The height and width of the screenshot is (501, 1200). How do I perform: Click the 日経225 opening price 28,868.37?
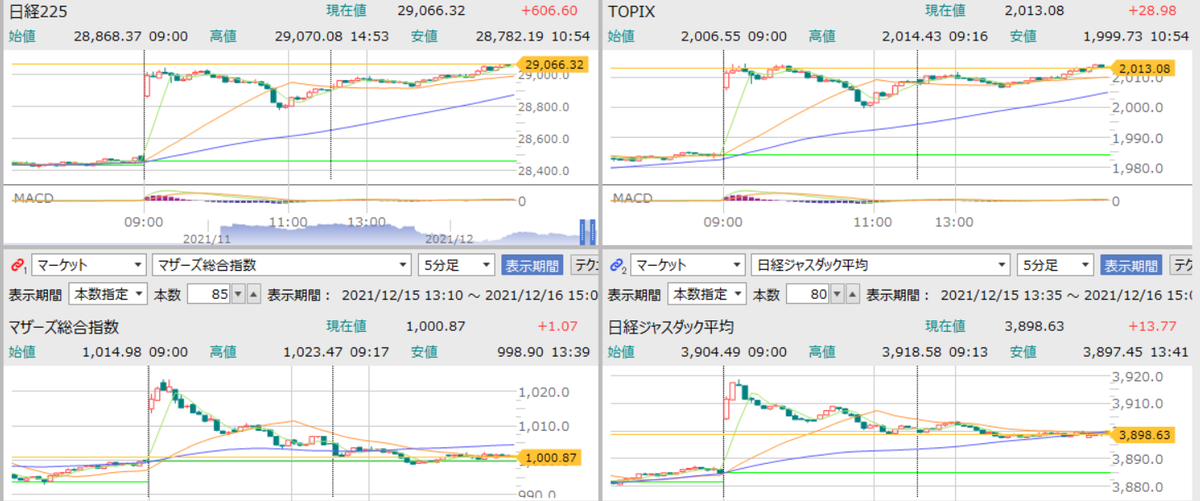108,35
